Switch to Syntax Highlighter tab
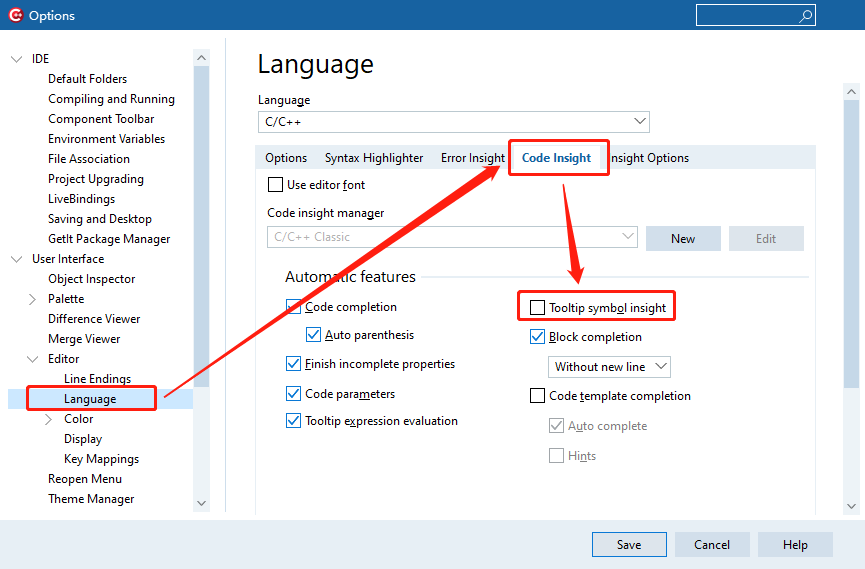Image resolution: width=865 pixels, height=569 pixels. pos(373,158)
